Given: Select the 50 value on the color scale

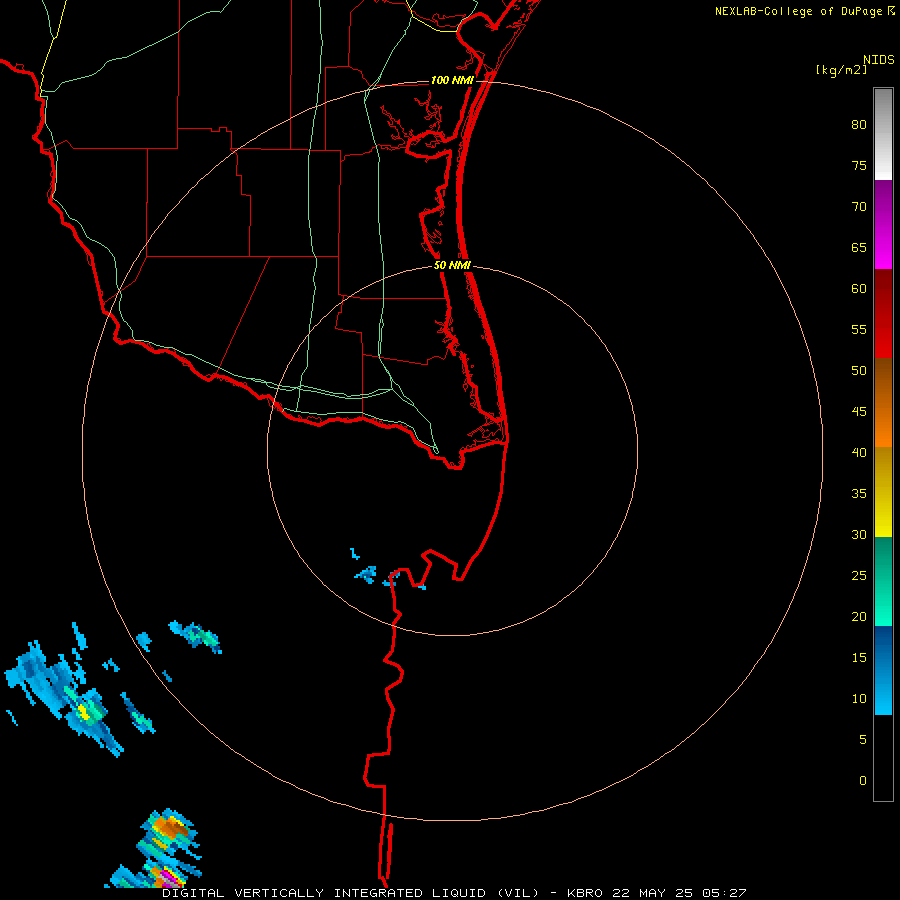Looking at the screenshot, I should click(x=859, y=370).
